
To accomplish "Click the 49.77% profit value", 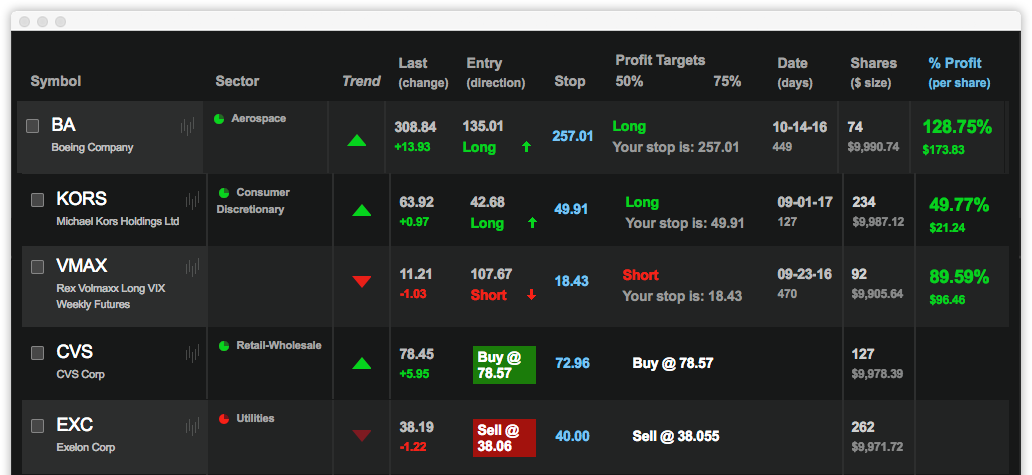I will [x=959, y=205].
